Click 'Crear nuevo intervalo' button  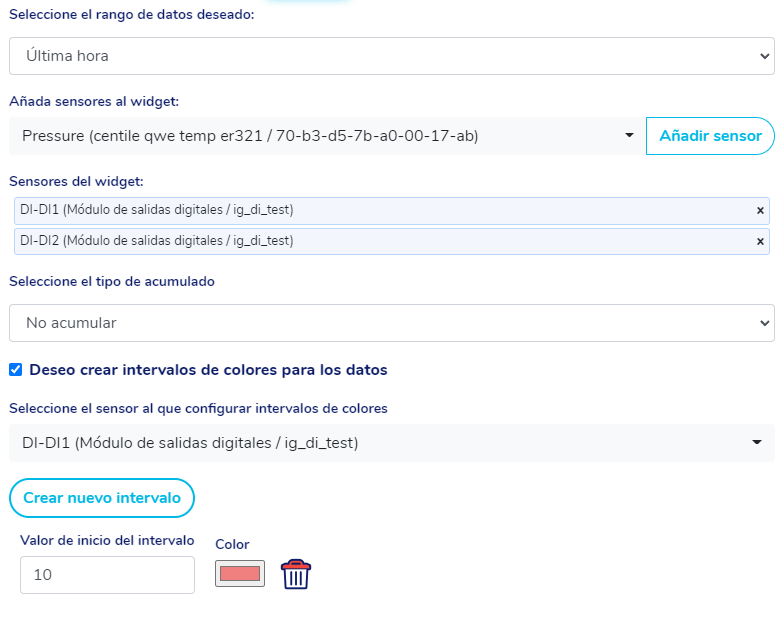point(102,498)
